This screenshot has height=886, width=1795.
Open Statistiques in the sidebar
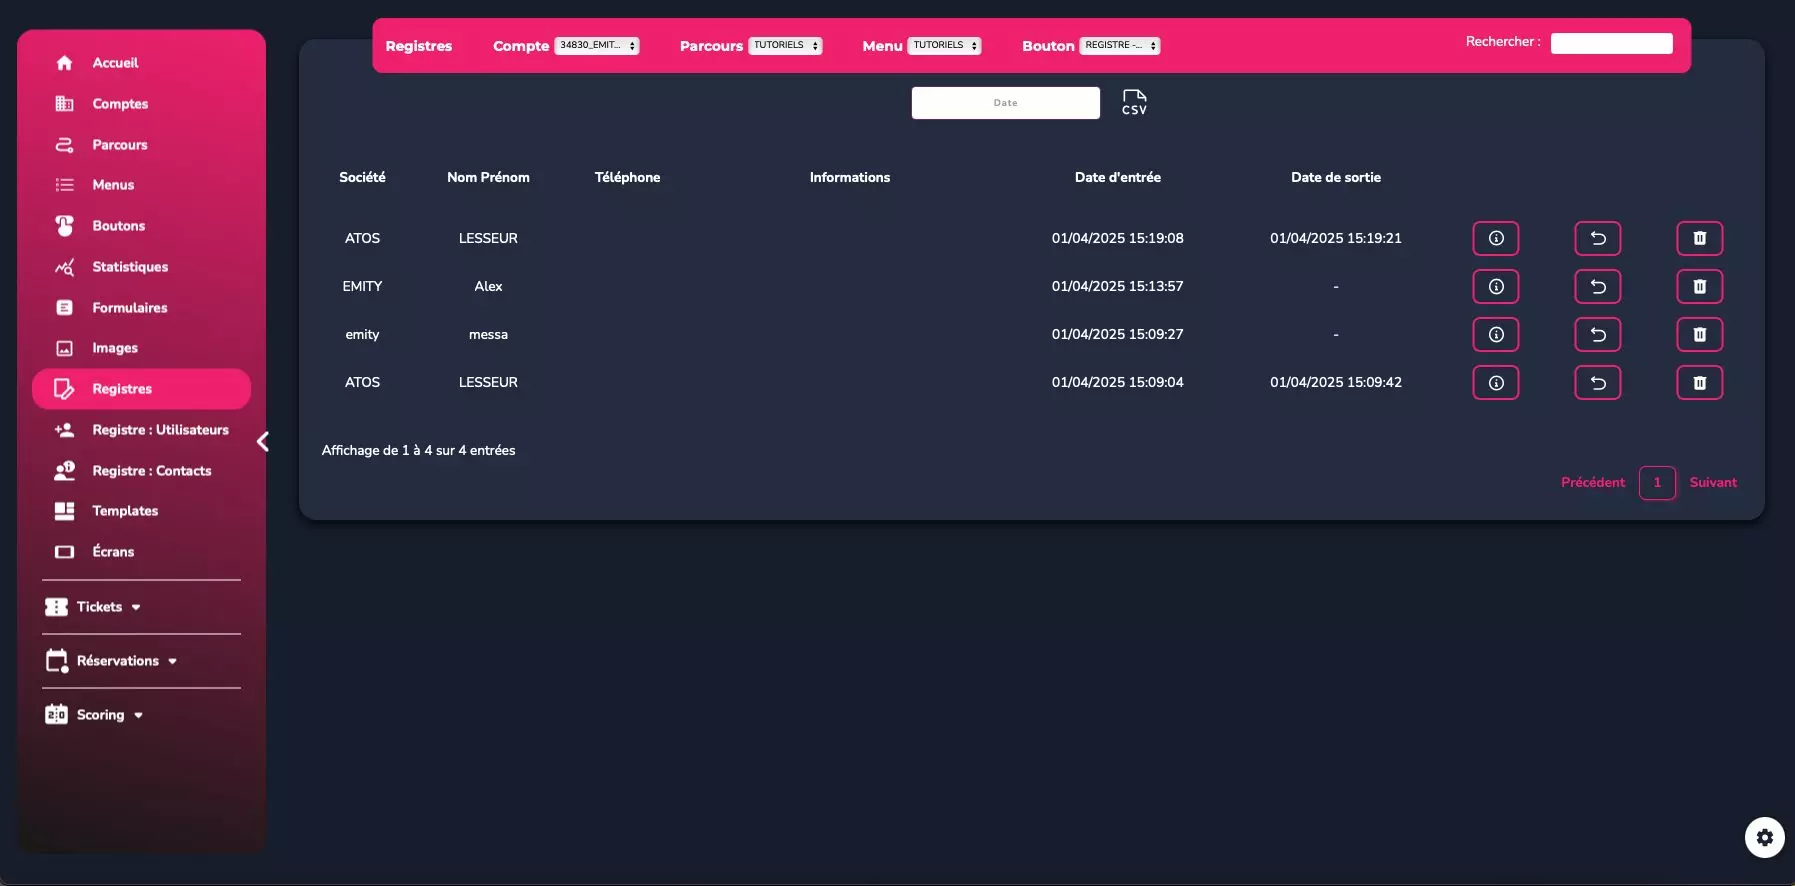tap(130, 267)
